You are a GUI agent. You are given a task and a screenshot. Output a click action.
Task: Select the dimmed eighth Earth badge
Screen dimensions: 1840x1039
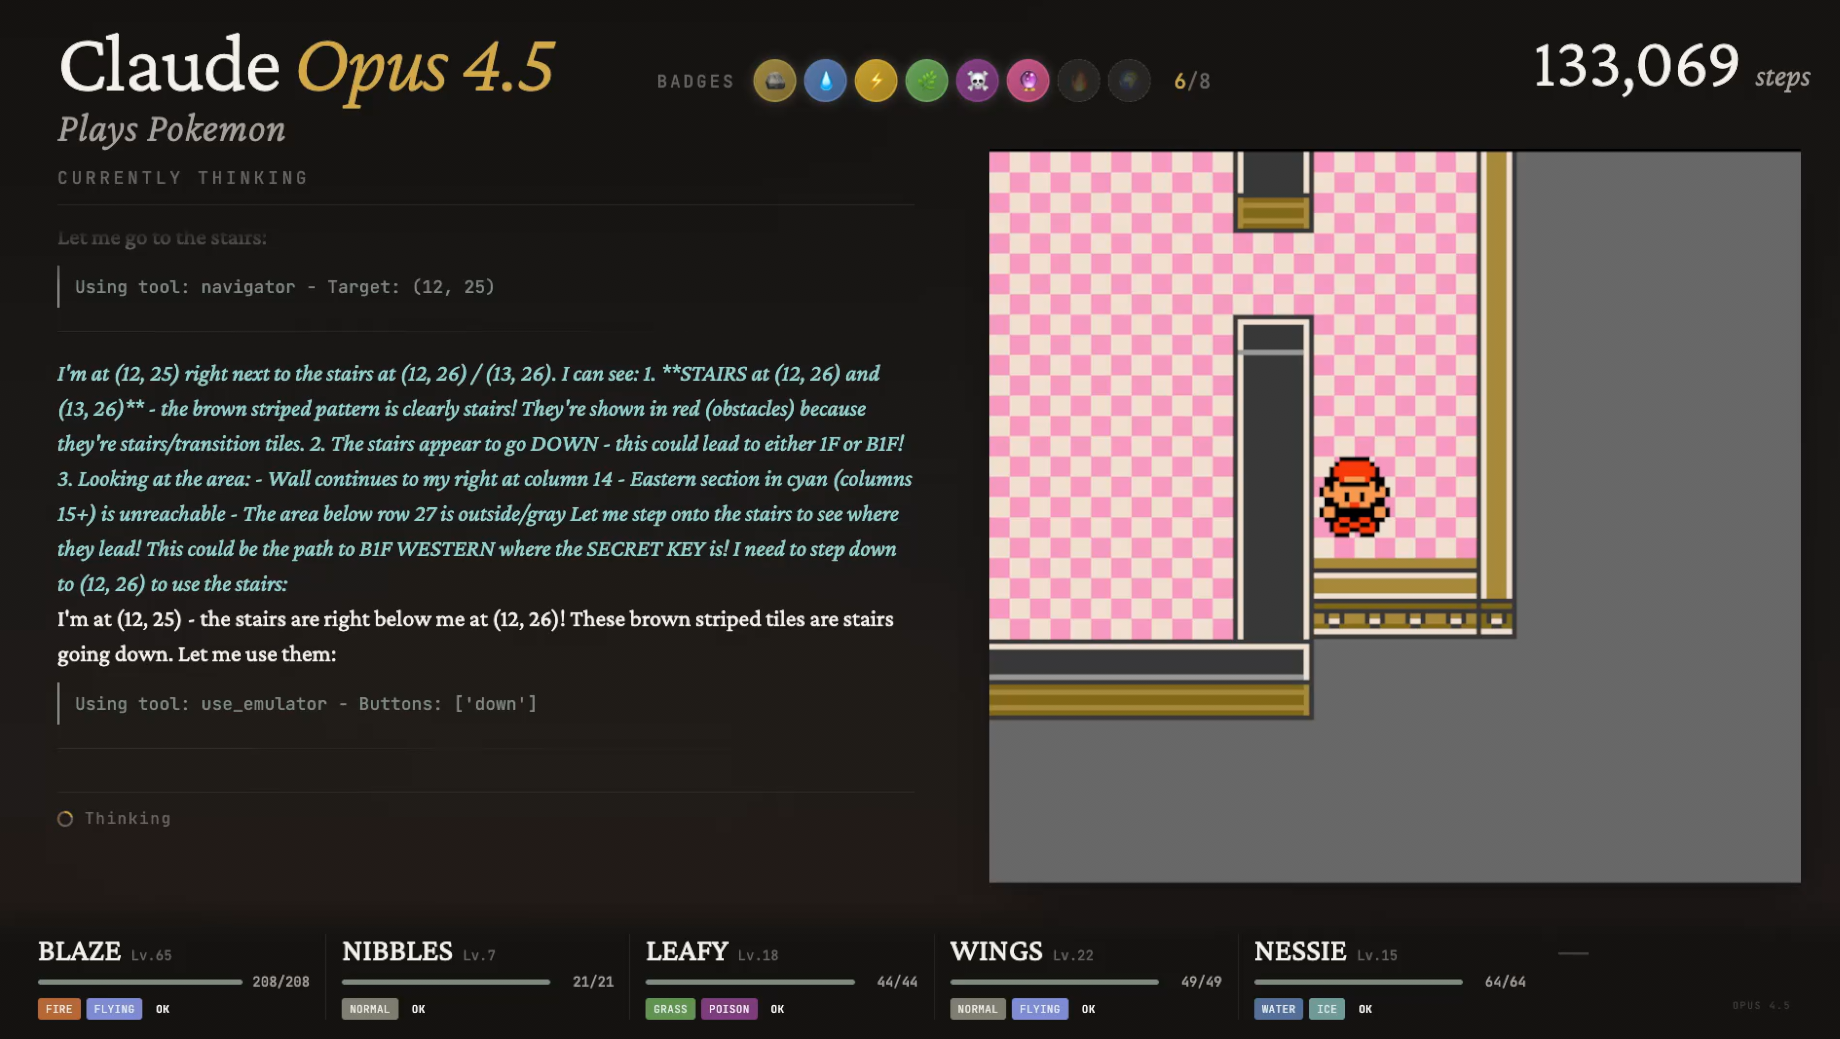click(1129, 81)
